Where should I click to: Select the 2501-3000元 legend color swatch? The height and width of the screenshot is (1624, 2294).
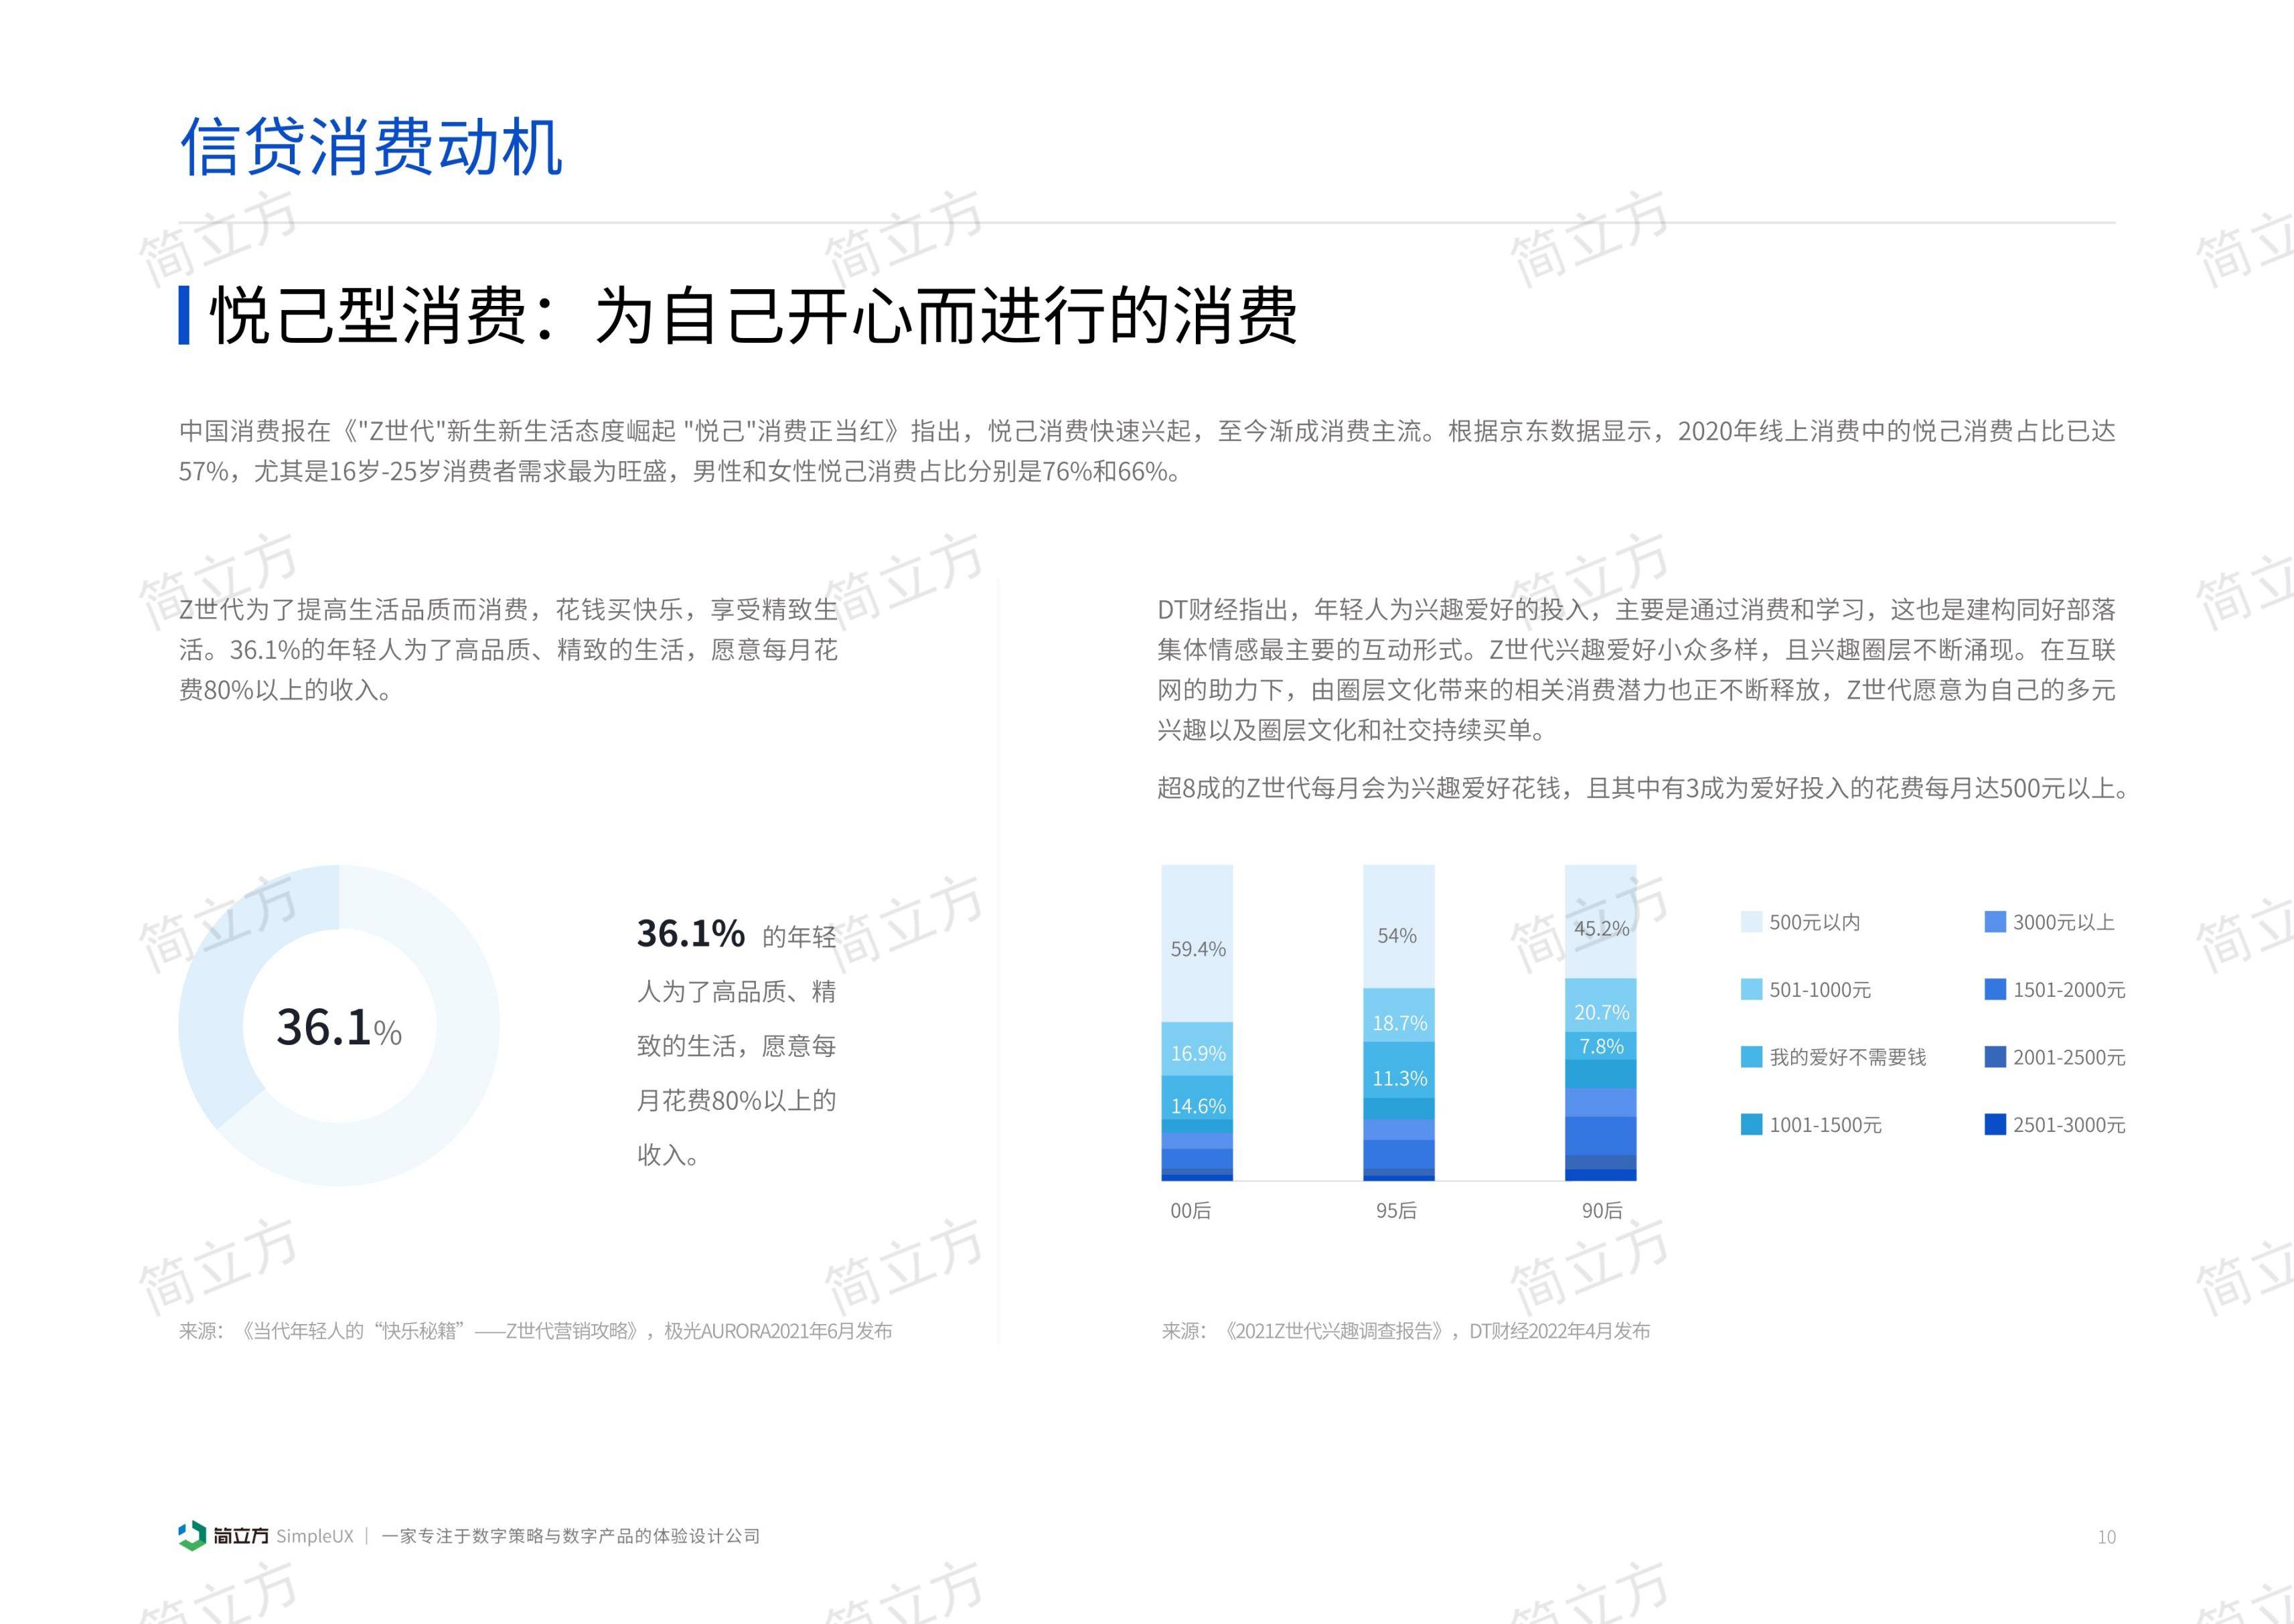pyautogui.click(x=1995, y=1124)
